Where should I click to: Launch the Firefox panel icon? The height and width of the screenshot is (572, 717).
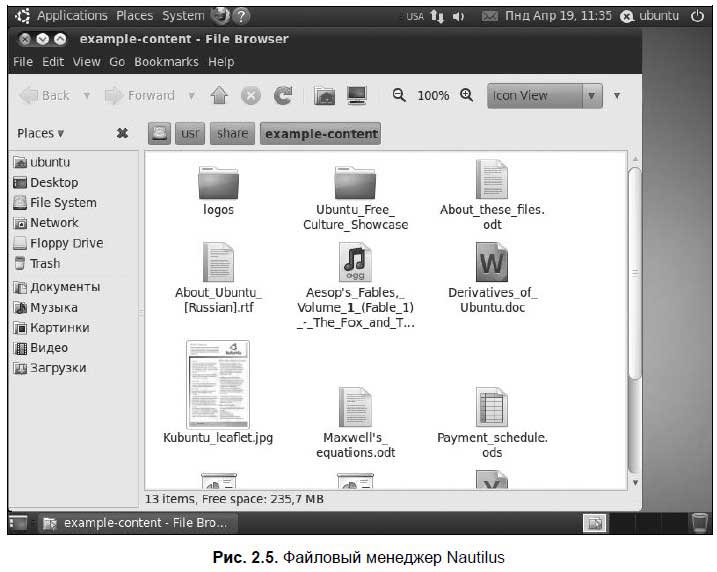(x=220, y=16)
